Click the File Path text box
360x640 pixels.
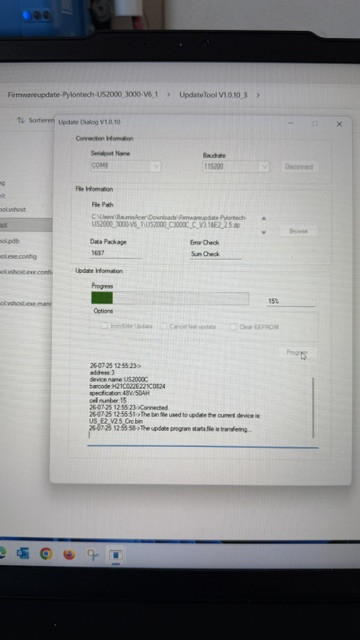coord(174,222)
